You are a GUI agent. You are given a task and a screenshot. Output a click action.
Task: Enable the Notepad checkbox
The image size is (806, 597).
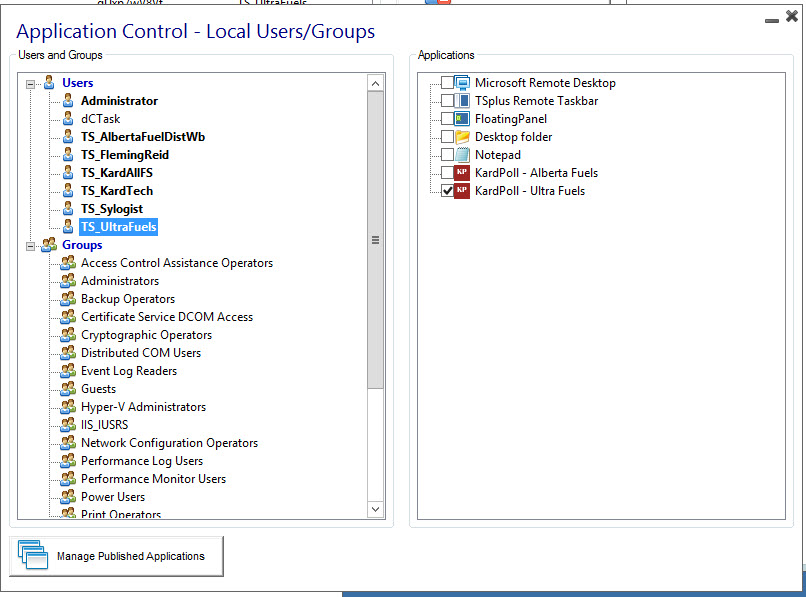447,155
